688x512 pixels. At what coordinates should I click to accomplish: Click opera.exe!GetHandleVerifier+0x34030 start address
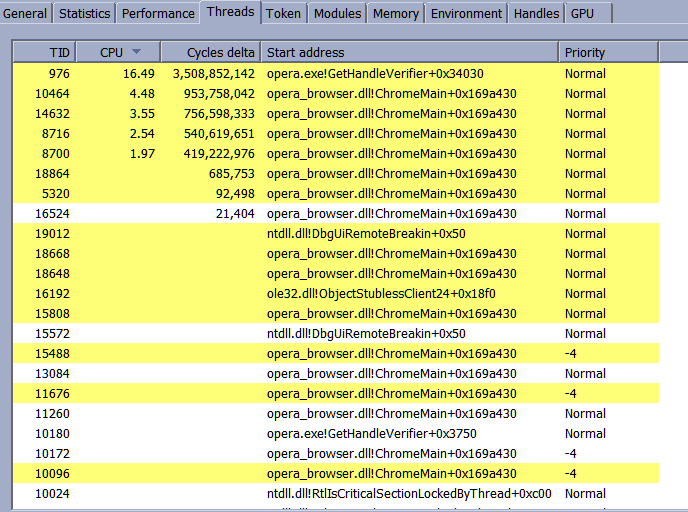(375, 74)
